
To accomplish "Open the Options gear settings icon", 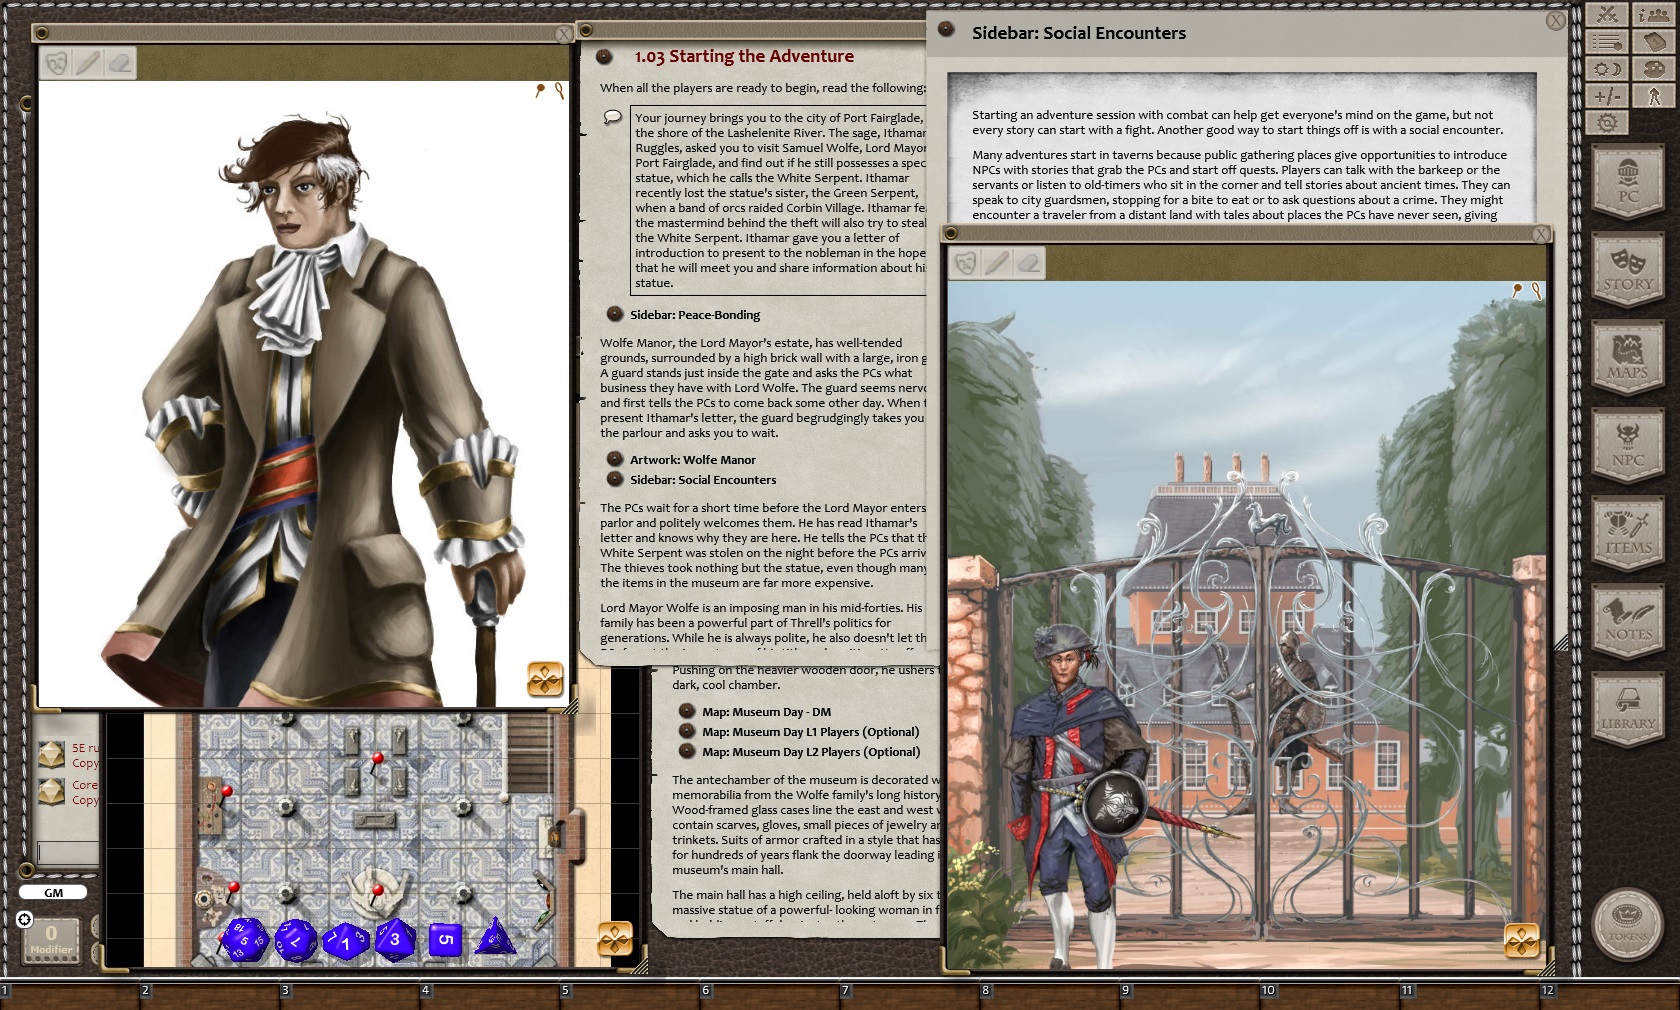I will coord(1606,122).
